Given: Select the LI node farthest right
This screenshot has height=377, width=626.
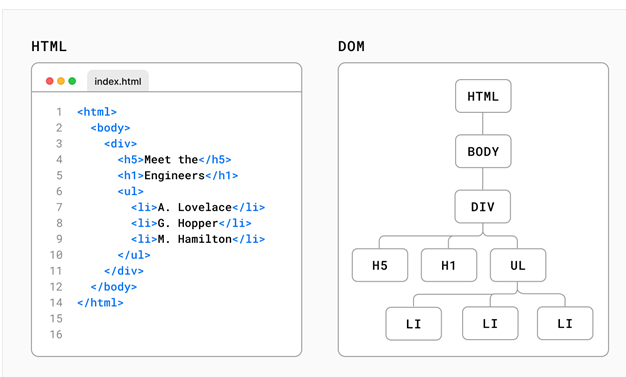Looking at the screenshot, I should 565,323.
